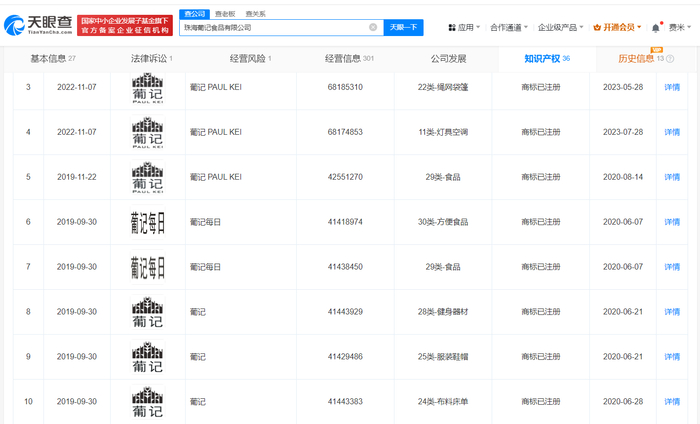Click the trademark logo in row 10
The height and width of the screenshot is (424, 700).
pos(147,401)
